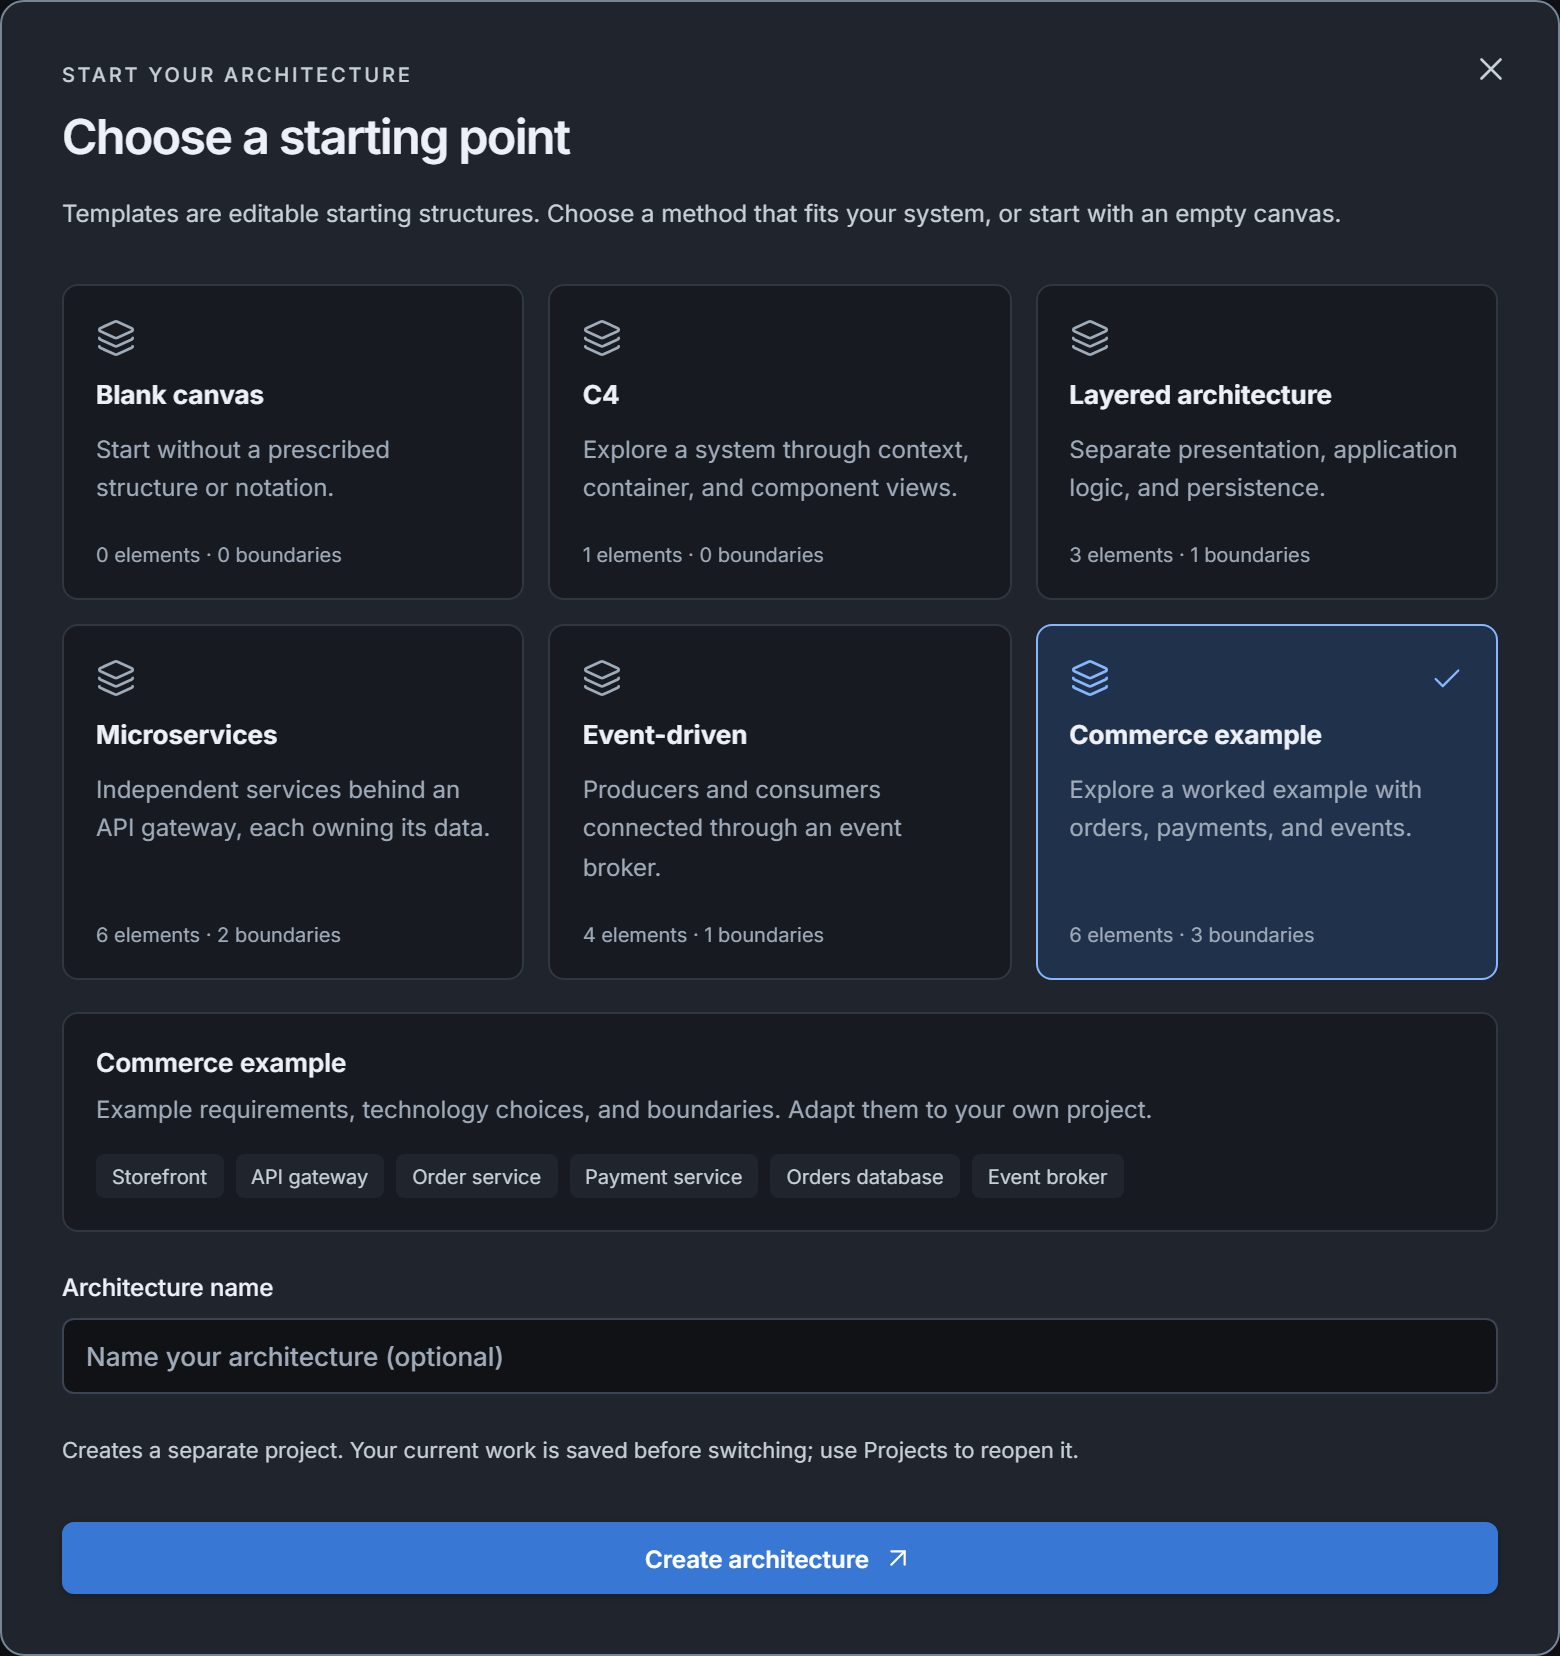Image resolution: width=1560 pixels, height=1656 pixels.
Task: Click the stack icon on Microservices card
Action: (116, 678)
